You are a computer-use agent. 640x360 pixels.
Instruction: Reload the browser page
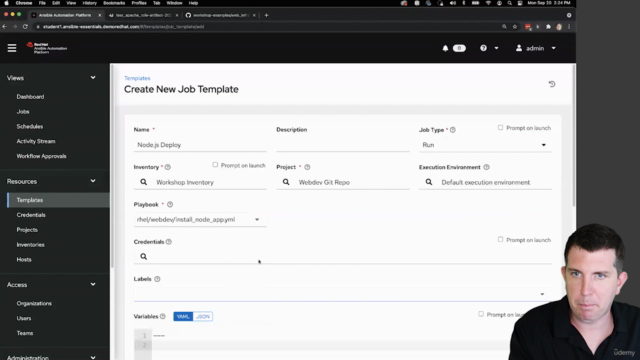pyautogui.click(x=25, y=27)
